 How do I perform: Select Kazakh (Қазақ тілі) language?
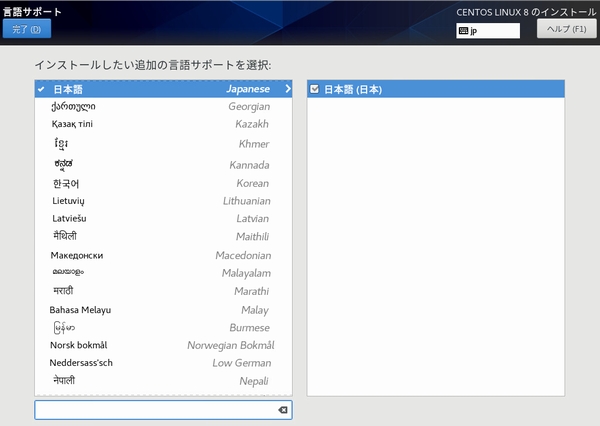[x=163, y=124]
